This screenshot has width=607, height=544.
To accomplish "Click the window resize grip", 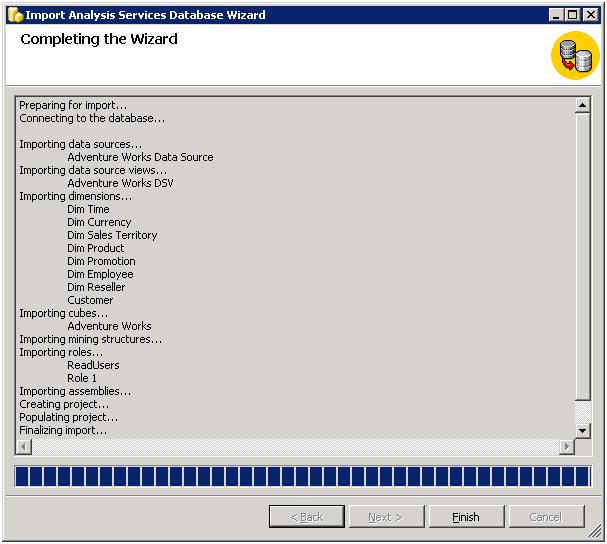I will pyautogui.click(x=595, y=532).
